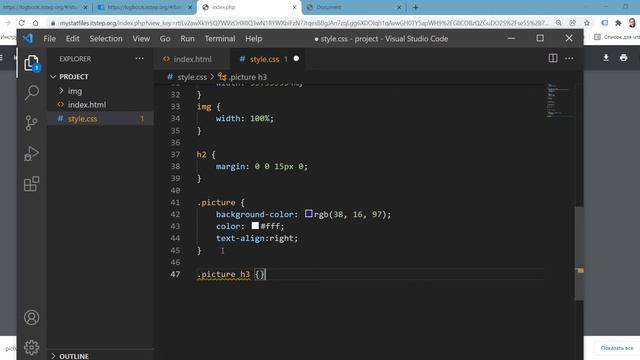Click the EXPLORER panel title
The image size is (640, 360).
click(x=75, y=59)
